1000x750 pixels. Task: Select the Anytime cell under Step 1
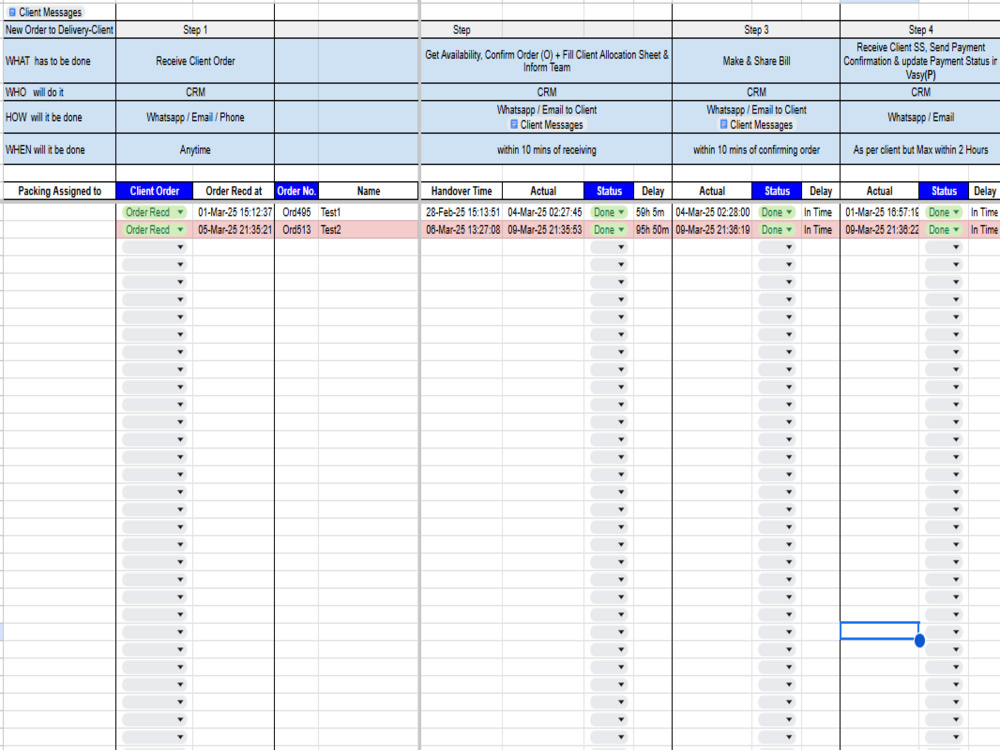195,150
